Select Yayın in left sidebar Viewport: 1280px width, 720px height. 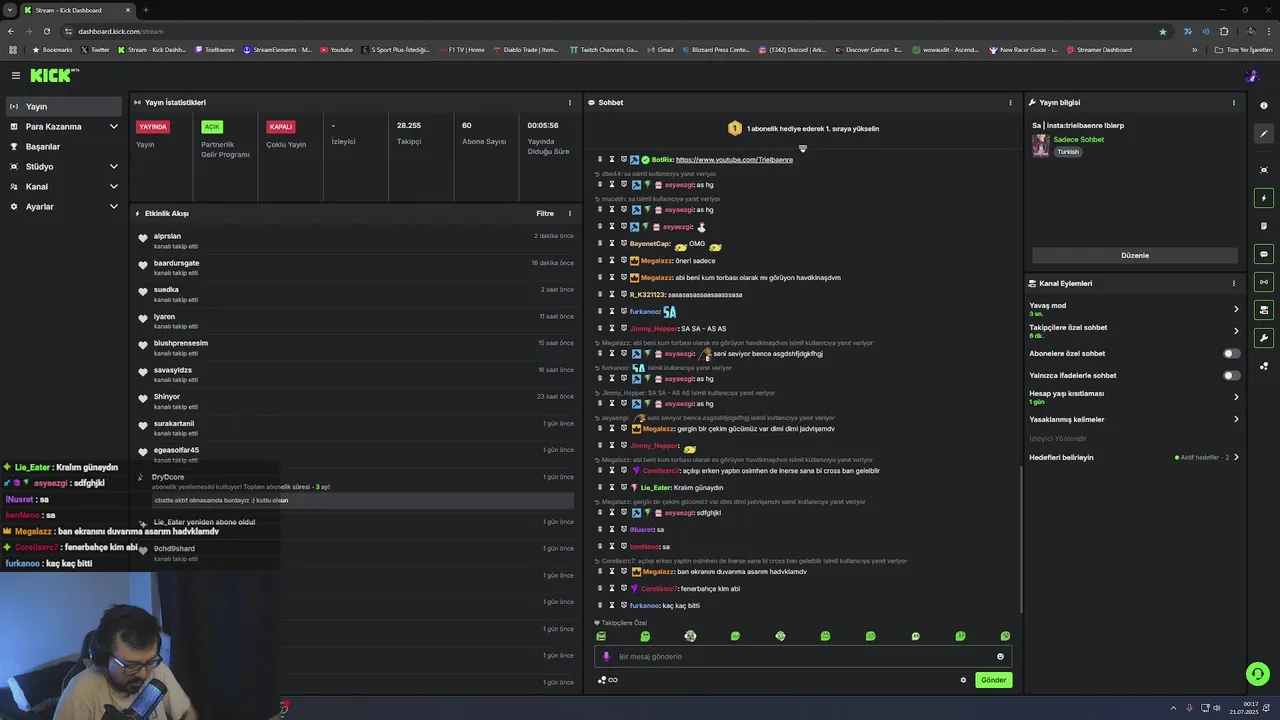pyautogui.click(x=64, y=106)
